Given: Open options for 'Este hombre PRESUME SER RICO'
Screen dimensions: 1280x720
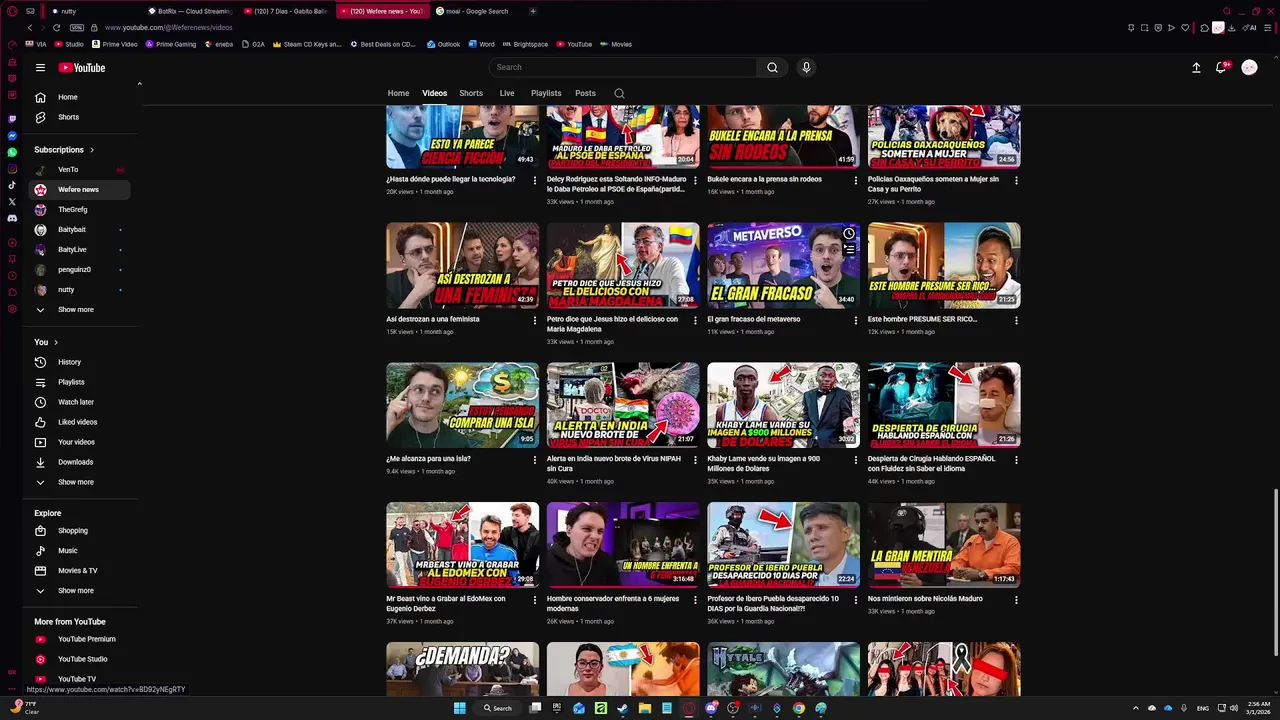Looking at the screenshot, I should (x=1016, y=321).
